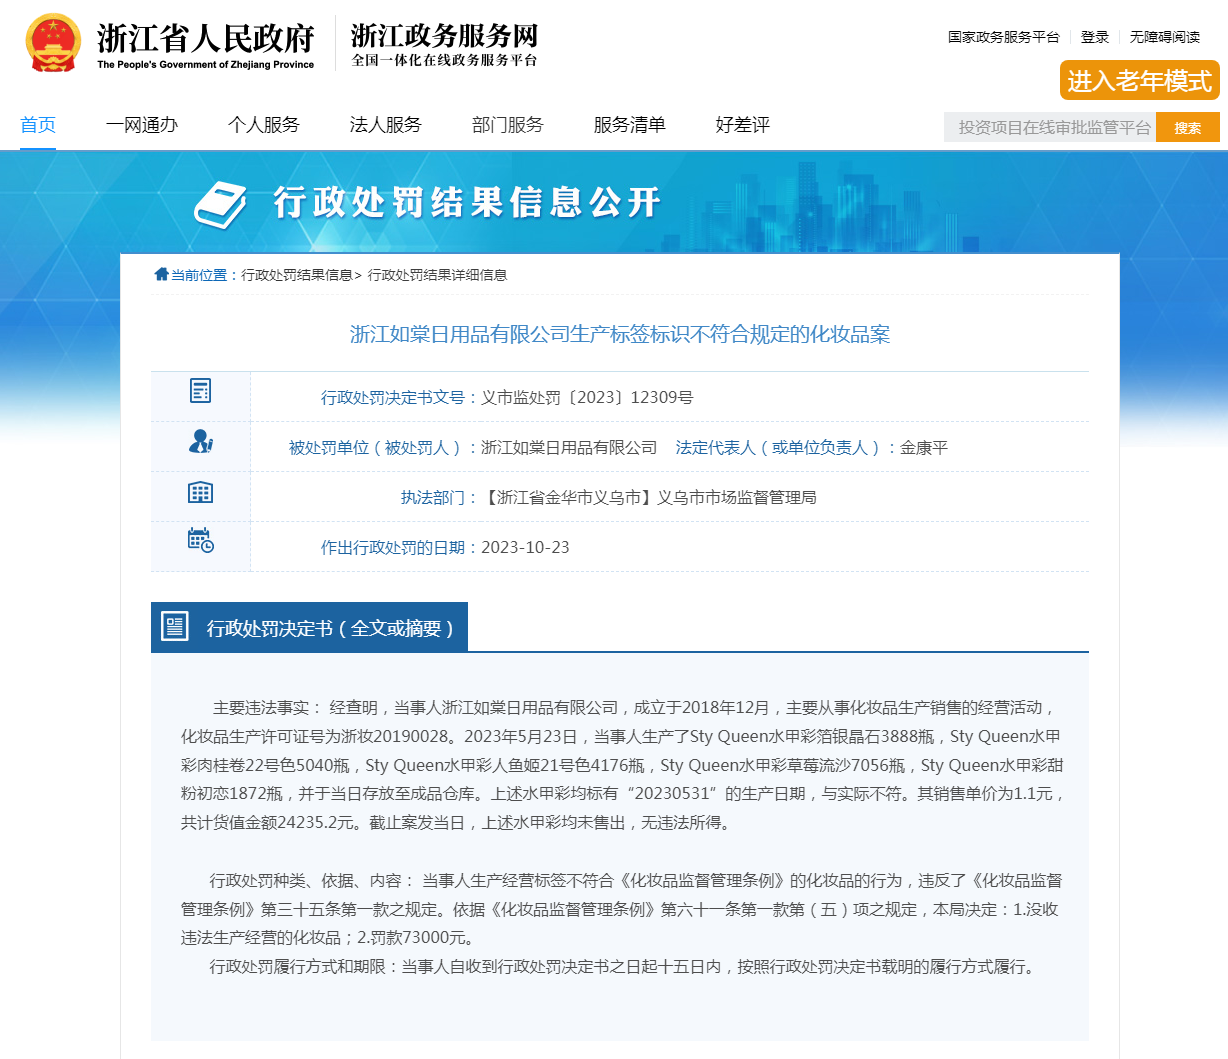Select 个人服务 in navigation bar
Screen dimensions: 1228x1059
coord(264,125)
